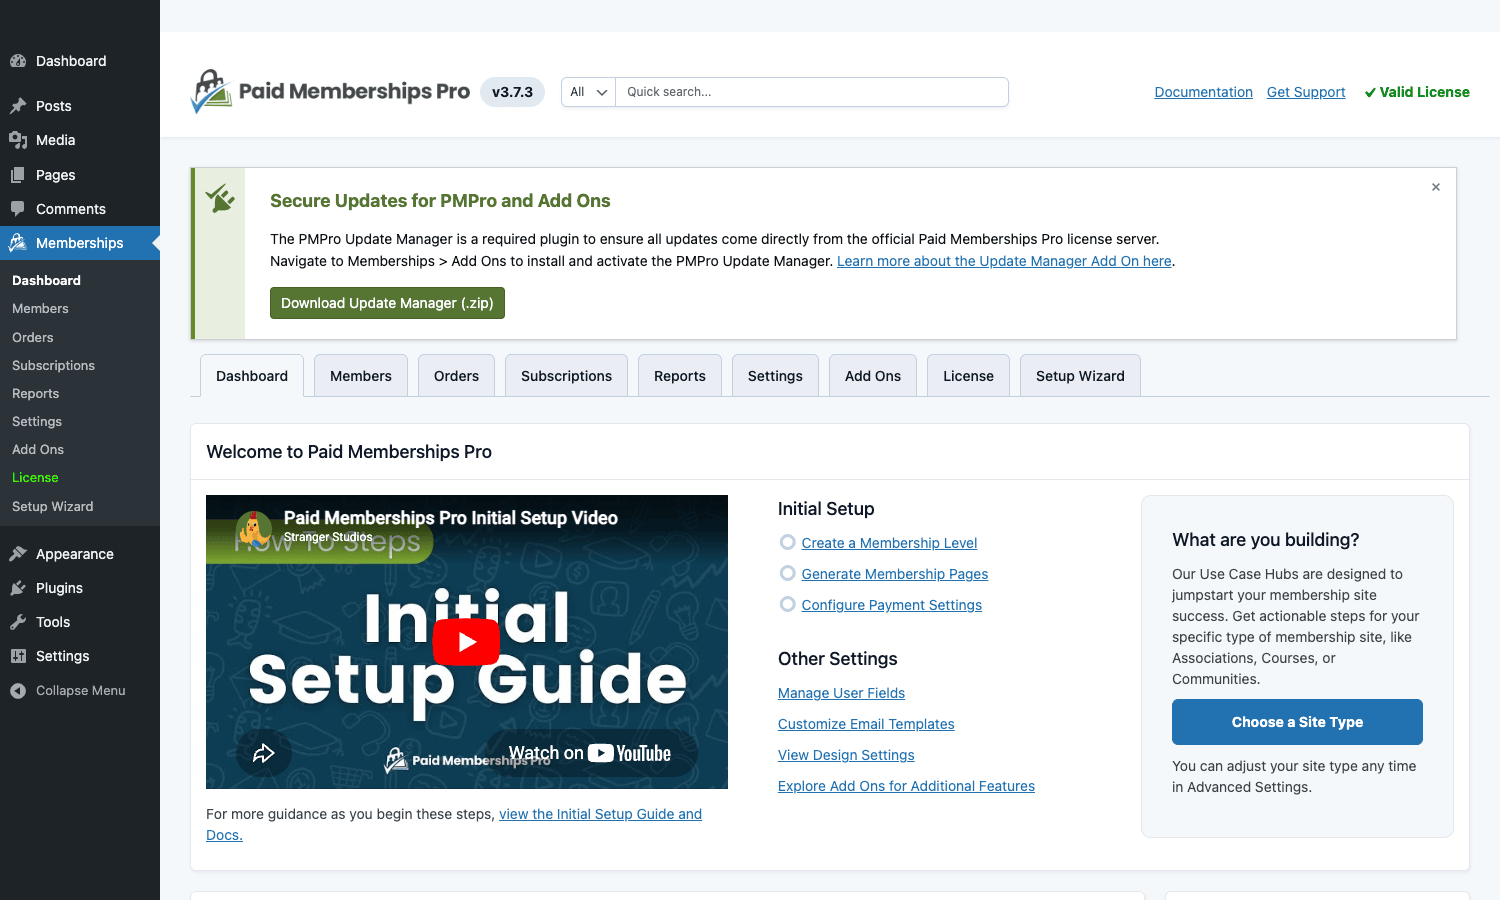Click the Appearance paintbrush icon

(x=18, y=554)
